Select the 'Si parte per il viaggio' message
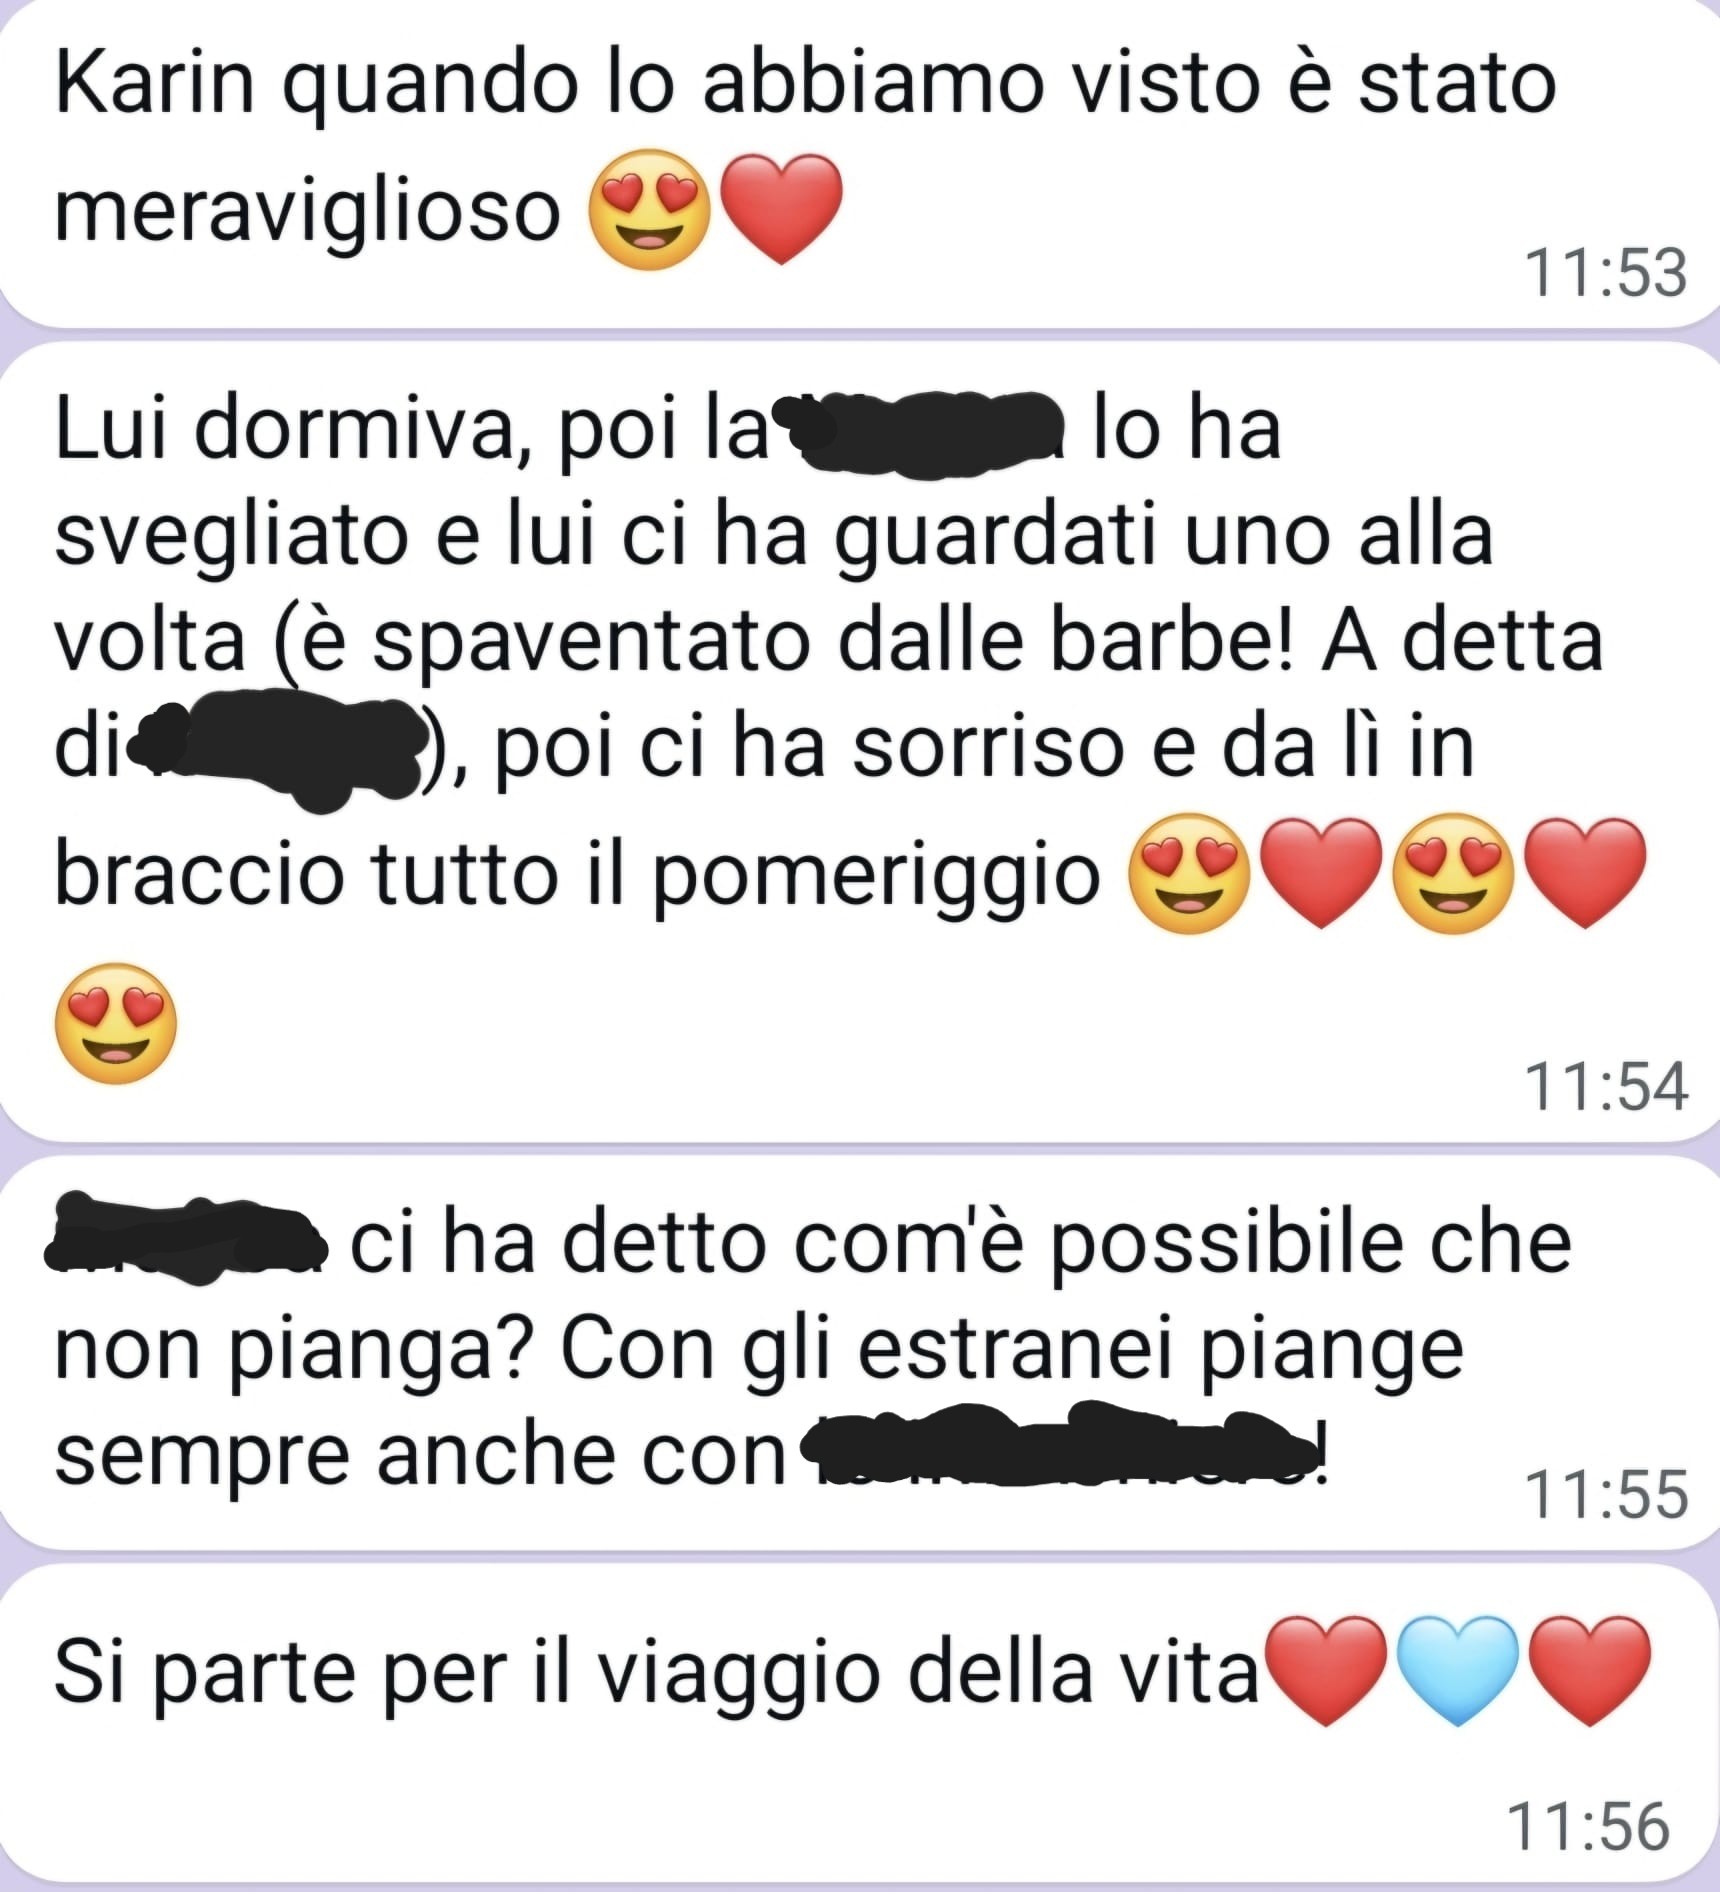This screenshot has width=1720, height=1892. [x=860, y=1722]
